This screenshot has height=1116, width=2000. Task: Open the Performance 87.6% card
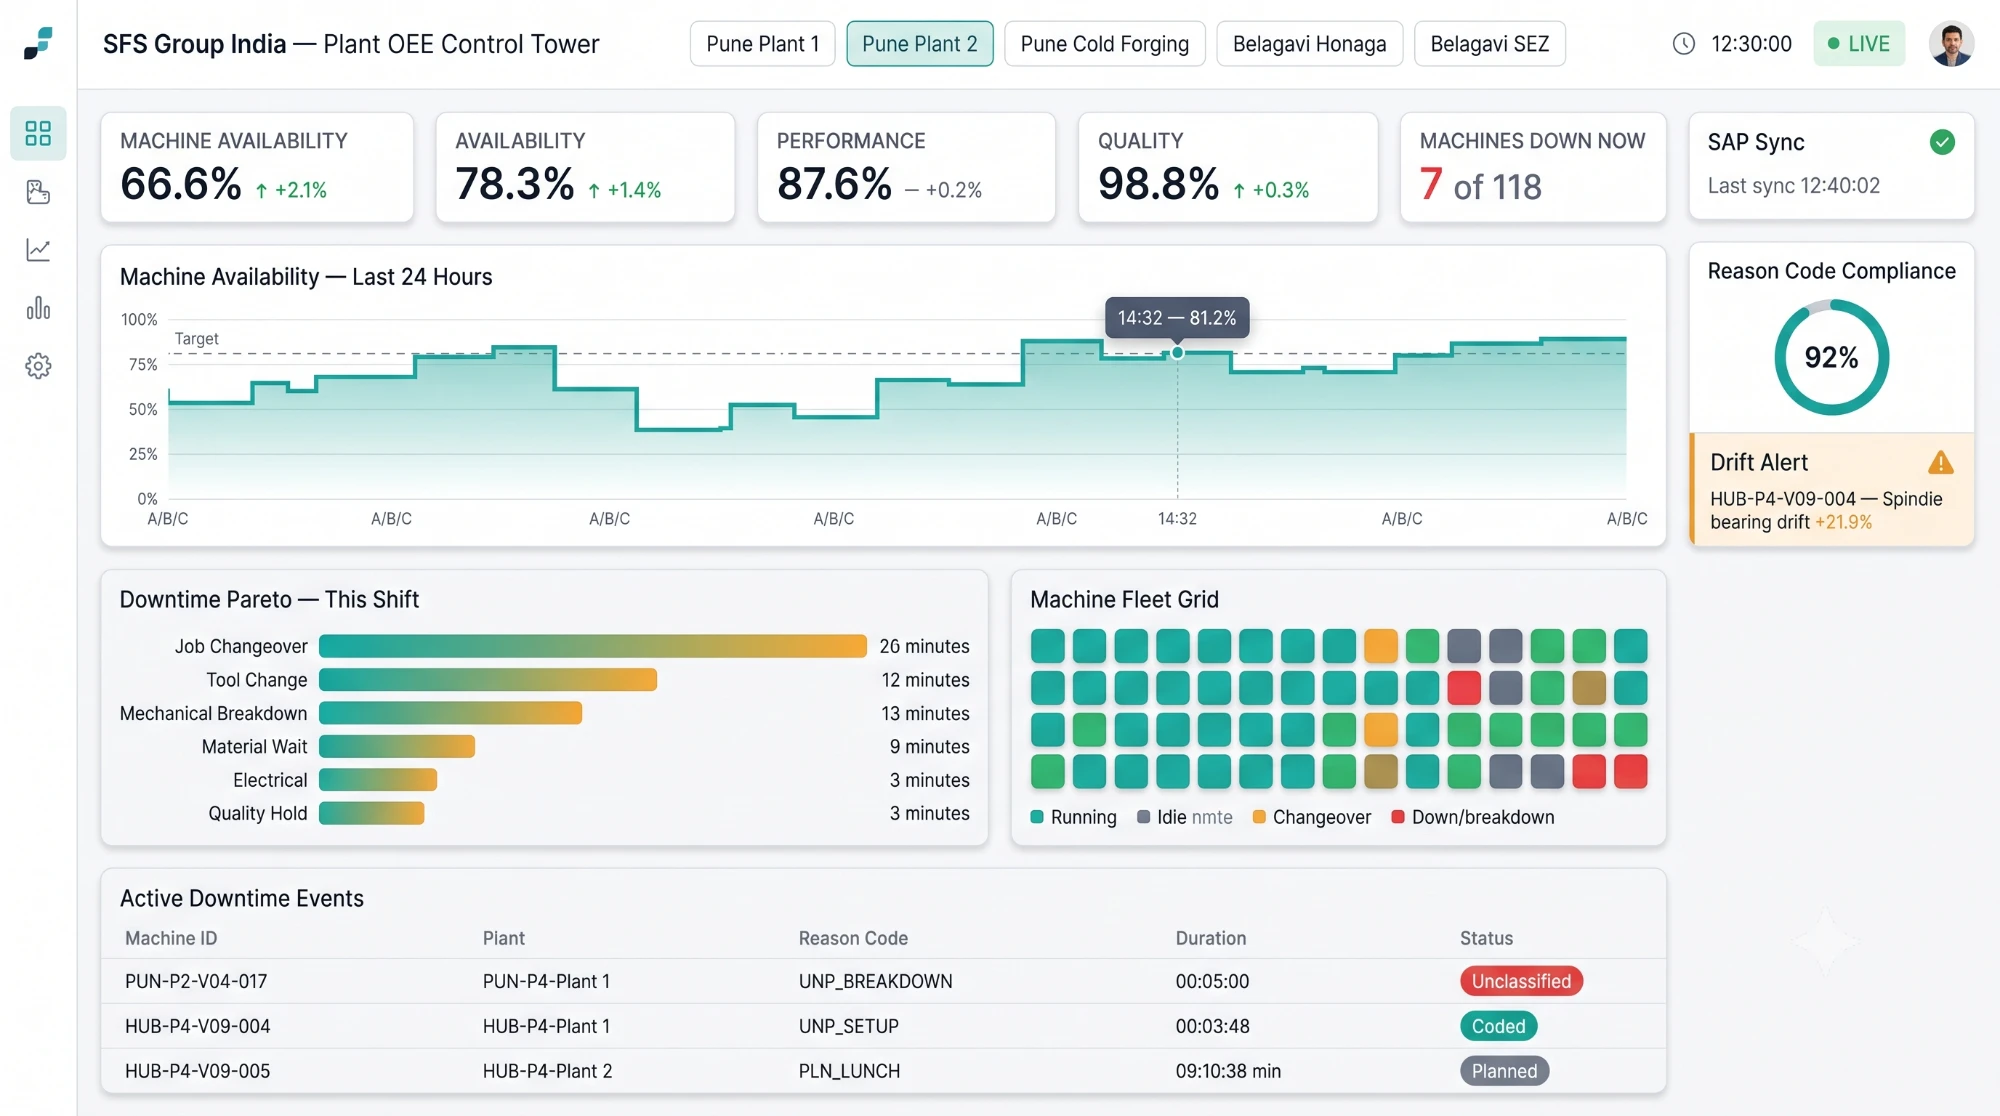coord(906,167)
